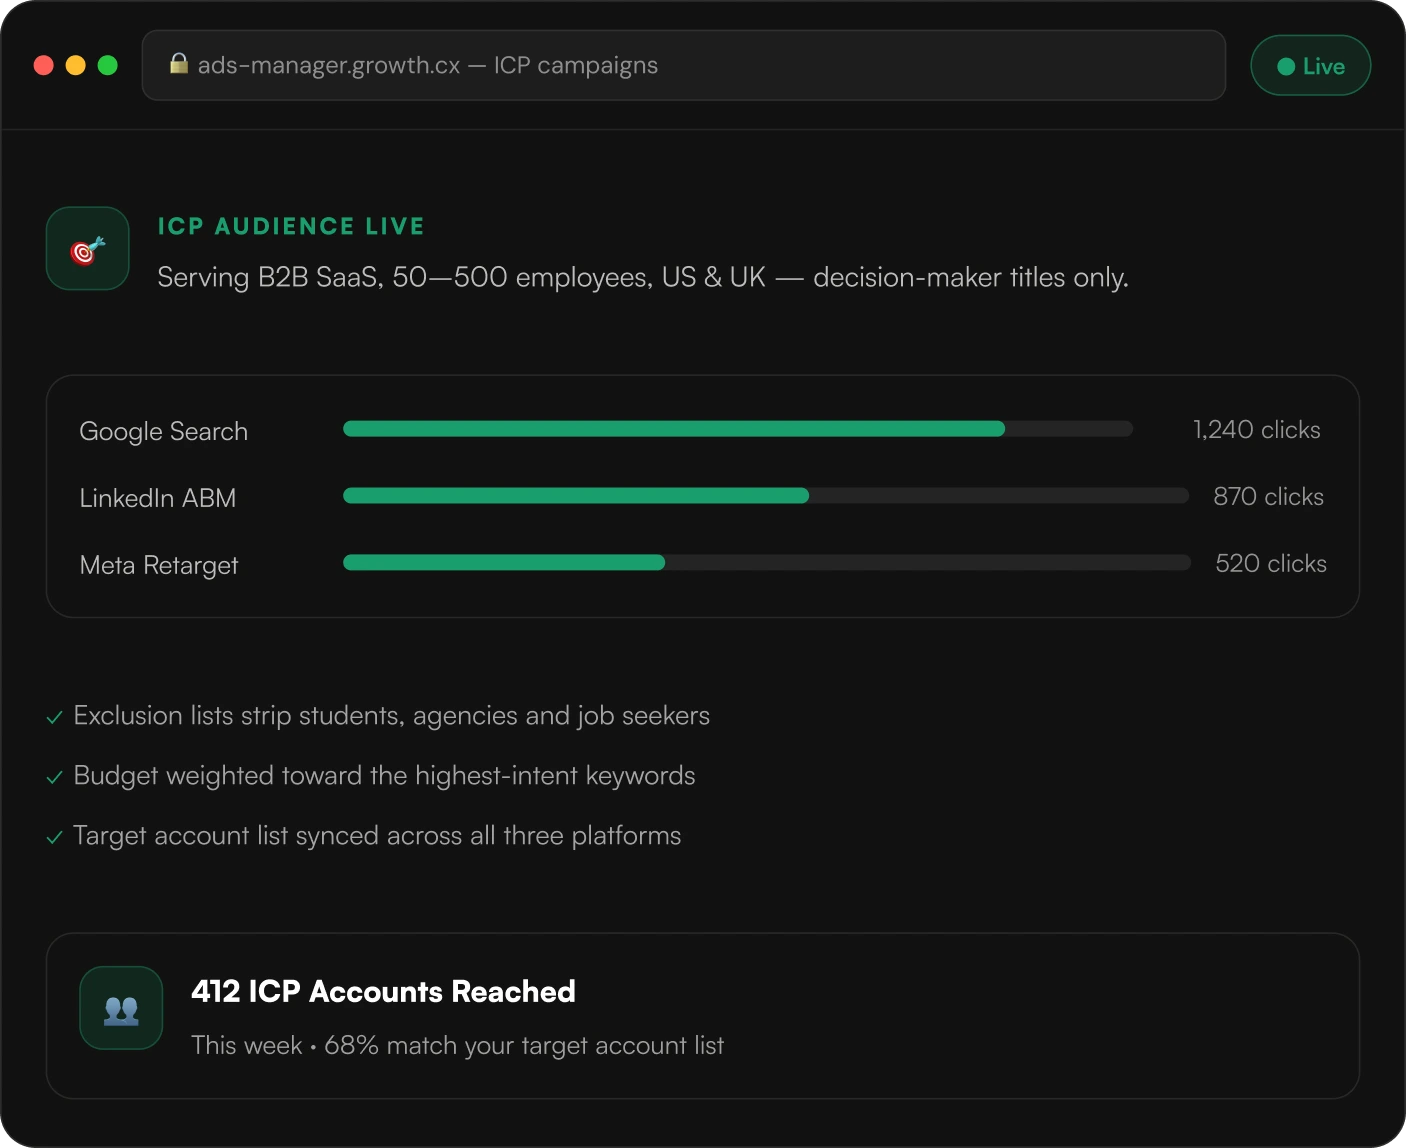The height and width of the screenshot is (1148, 1406).
Task: Select the Google Search campaign row label
Action: coord(164,431)
